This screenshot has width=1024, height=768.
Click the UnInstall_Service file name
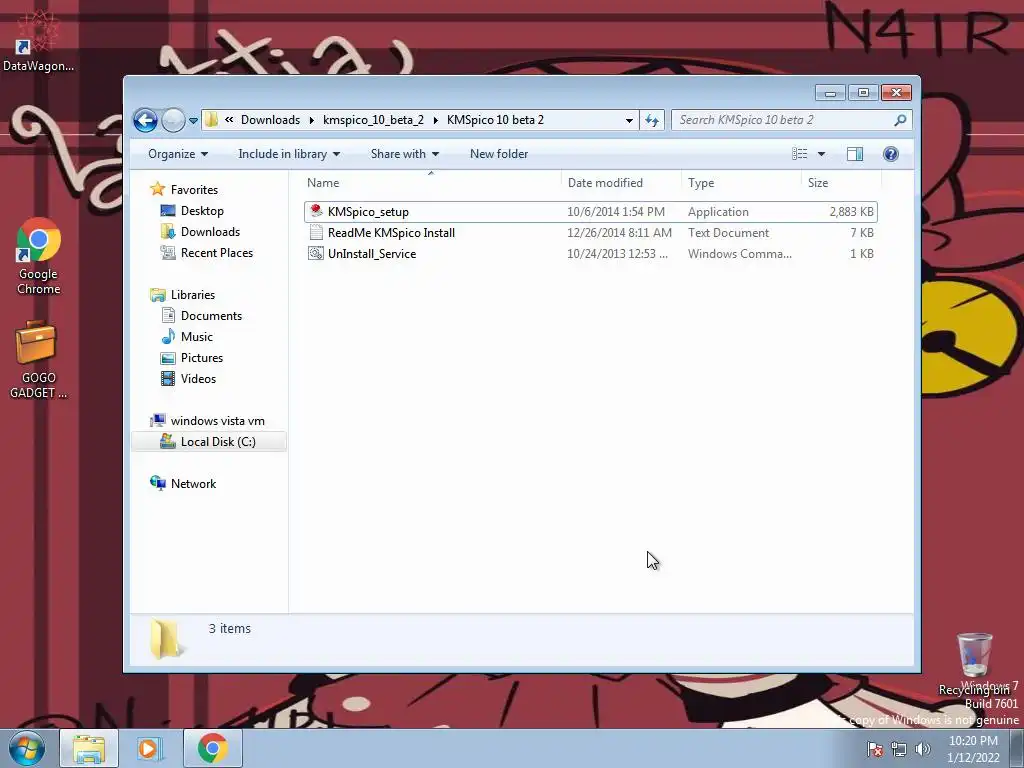point(372,253)
